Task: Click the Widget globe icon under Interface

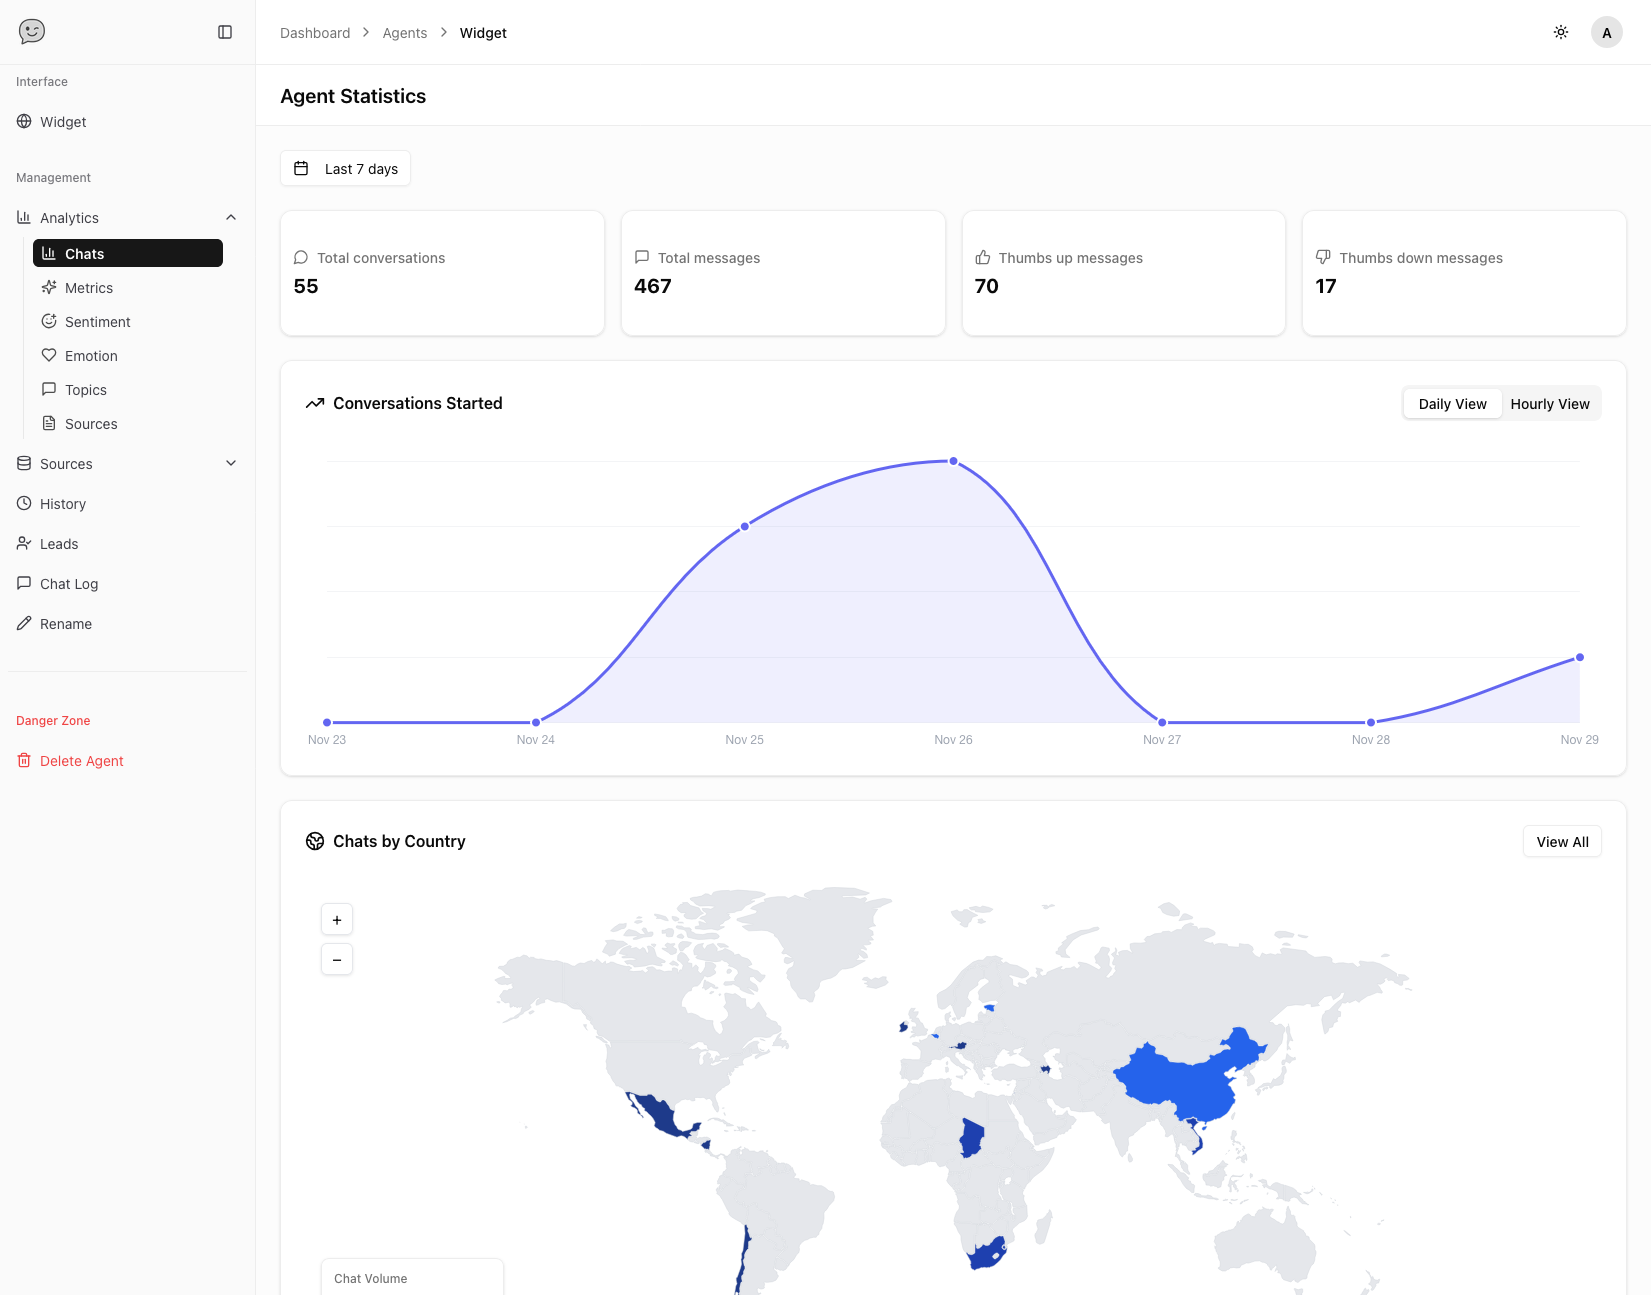Action: [24, 121]
